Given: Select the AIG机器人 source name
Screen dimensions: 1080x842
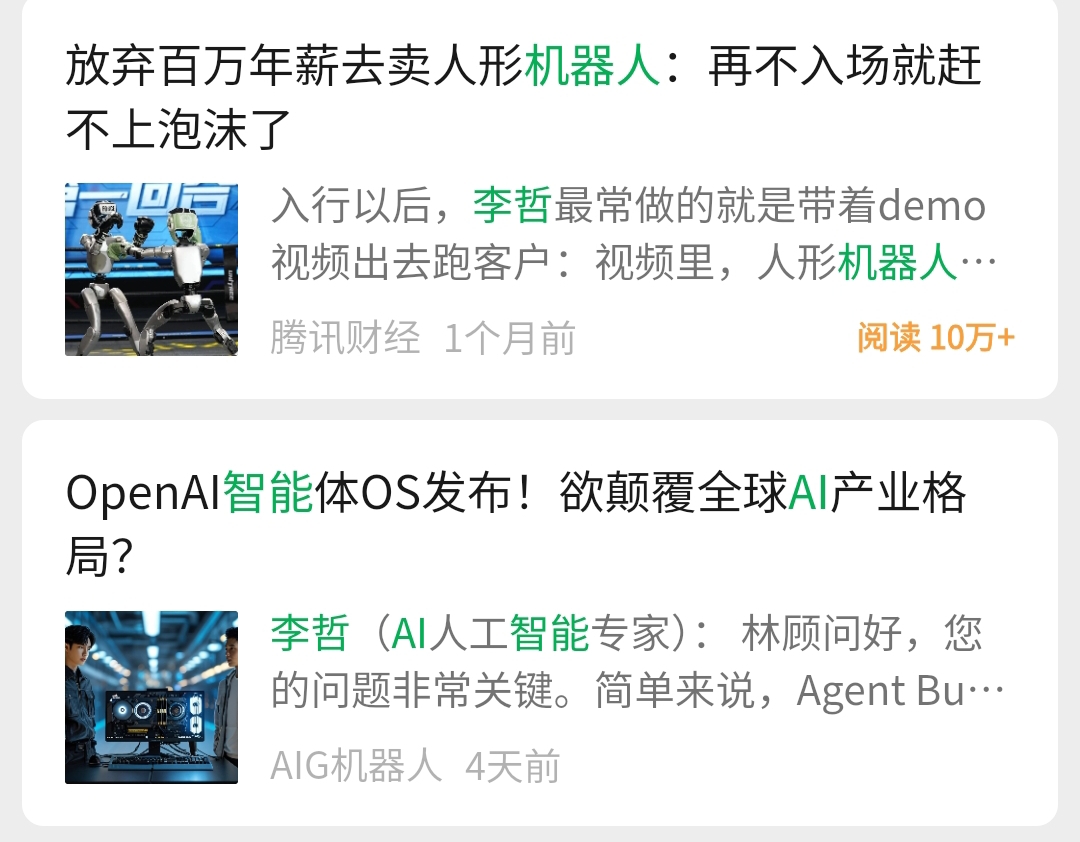Looking at the screenshot, I should (356, 766).
